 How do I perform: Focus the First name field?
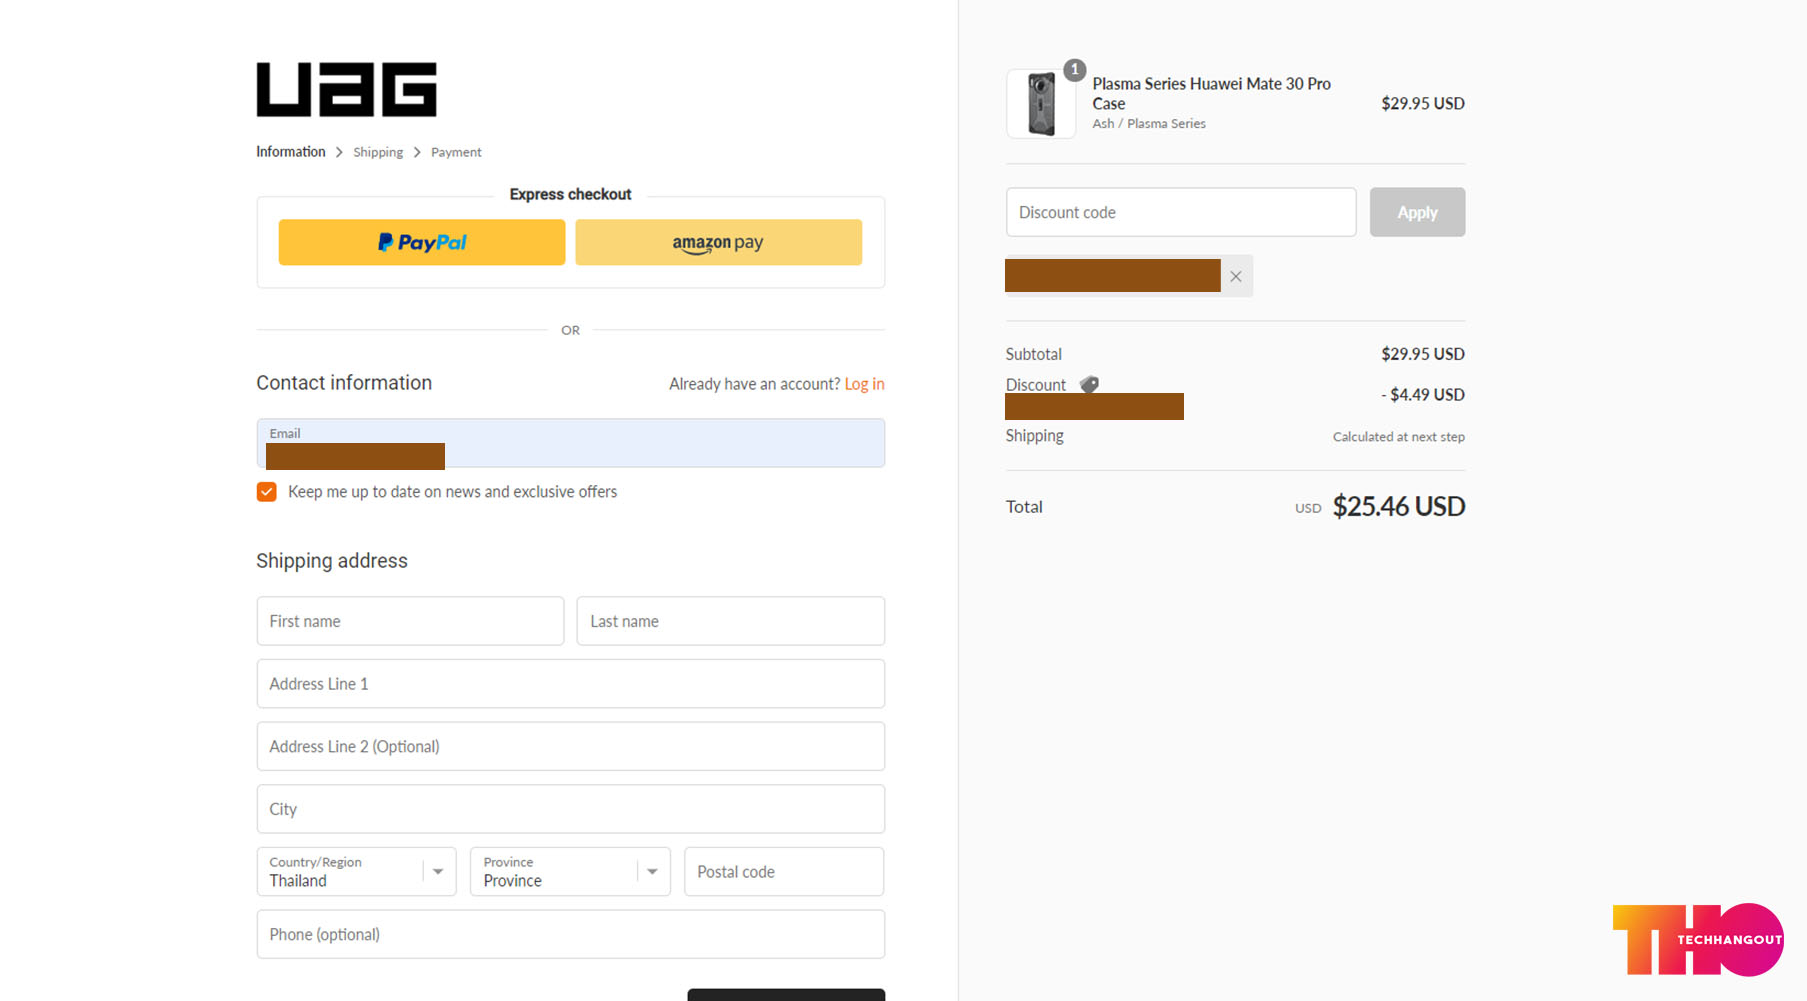(410, 621)
